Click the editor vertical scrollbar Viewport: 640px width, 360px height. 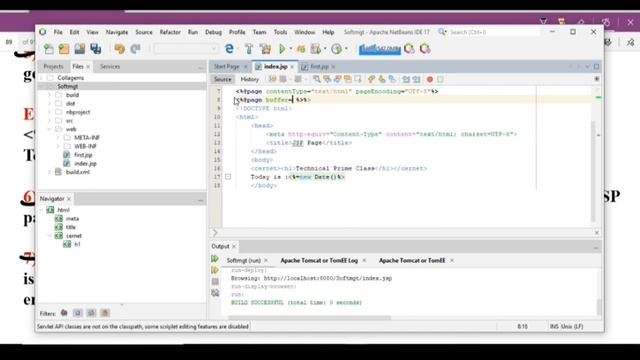point(593,171)
